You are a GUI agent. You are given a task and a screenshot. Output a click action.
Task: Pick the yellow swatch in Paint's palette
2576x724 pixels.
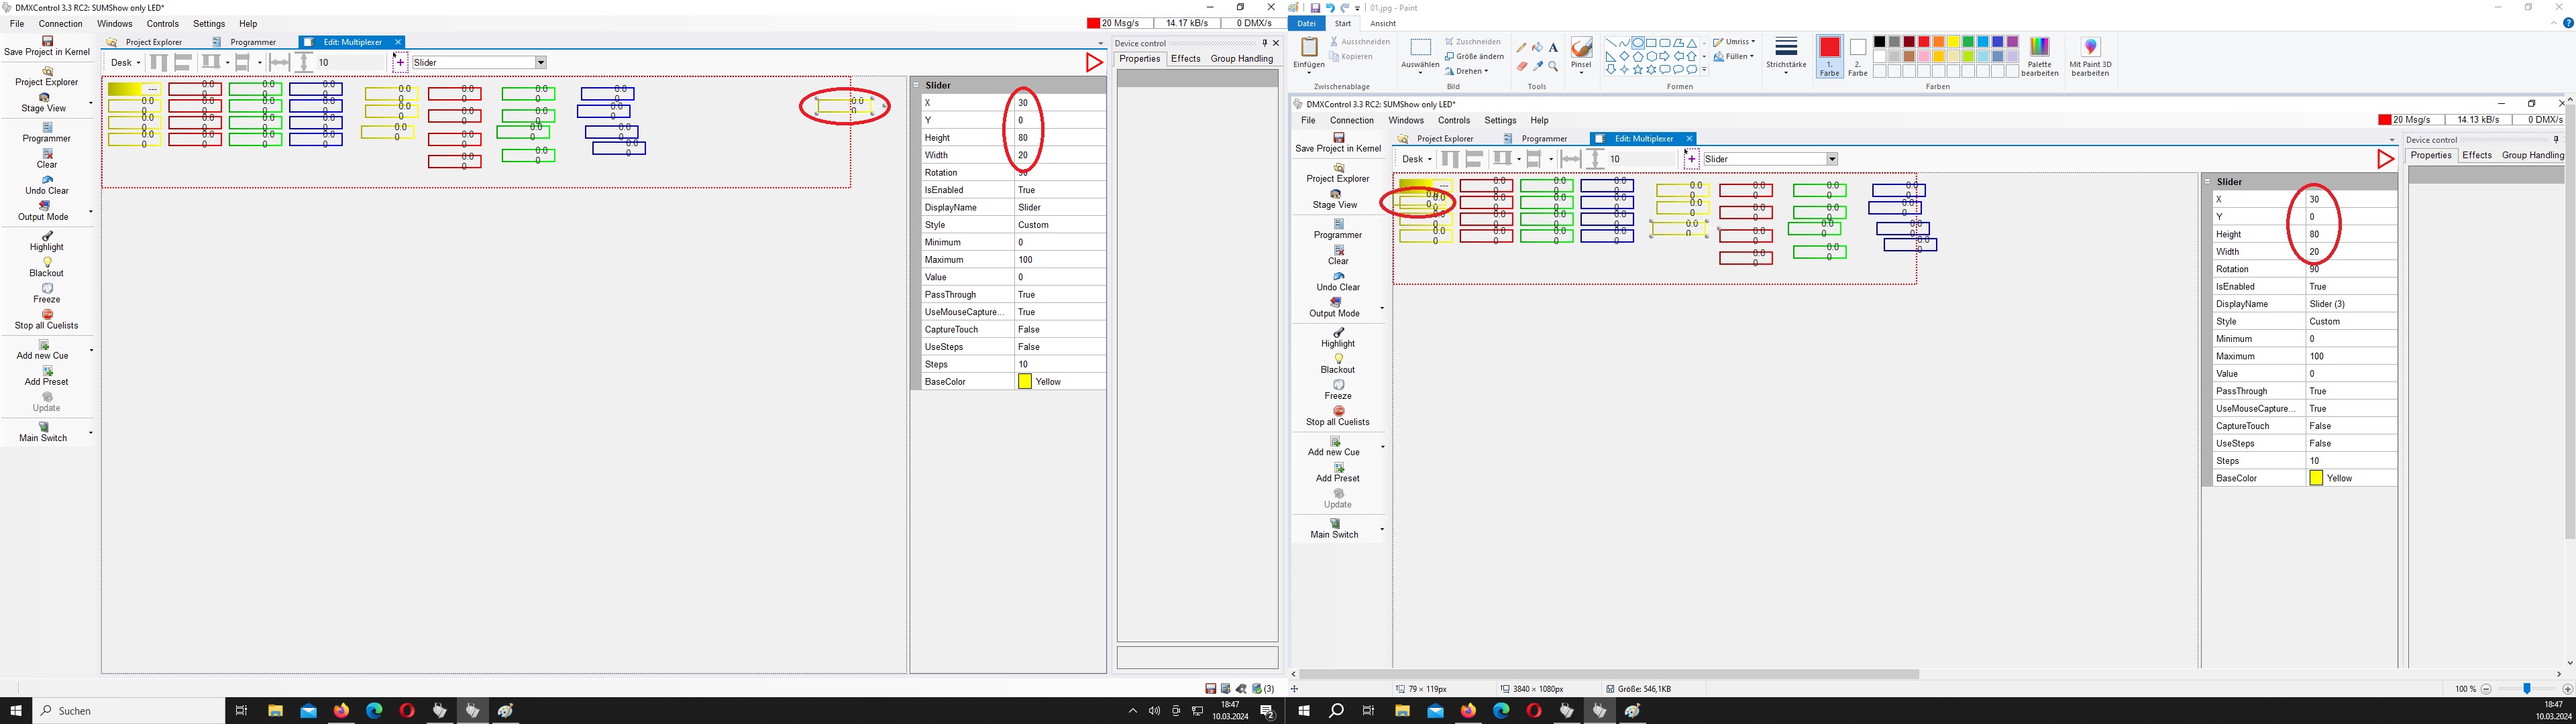(x=1952, y=42)
